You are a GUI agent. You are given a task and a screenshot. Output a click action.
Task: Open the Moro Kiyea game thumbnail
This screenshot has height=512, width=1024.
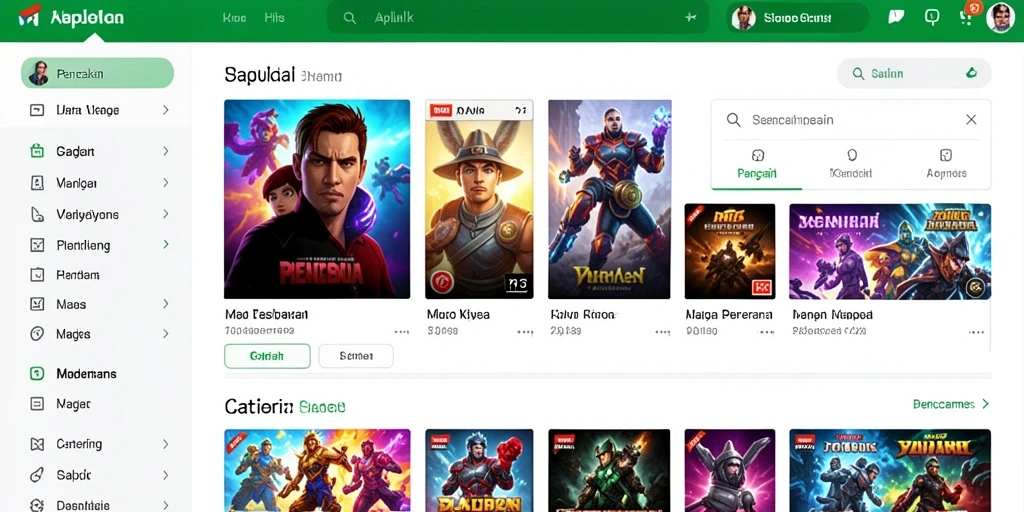point(479,199)
